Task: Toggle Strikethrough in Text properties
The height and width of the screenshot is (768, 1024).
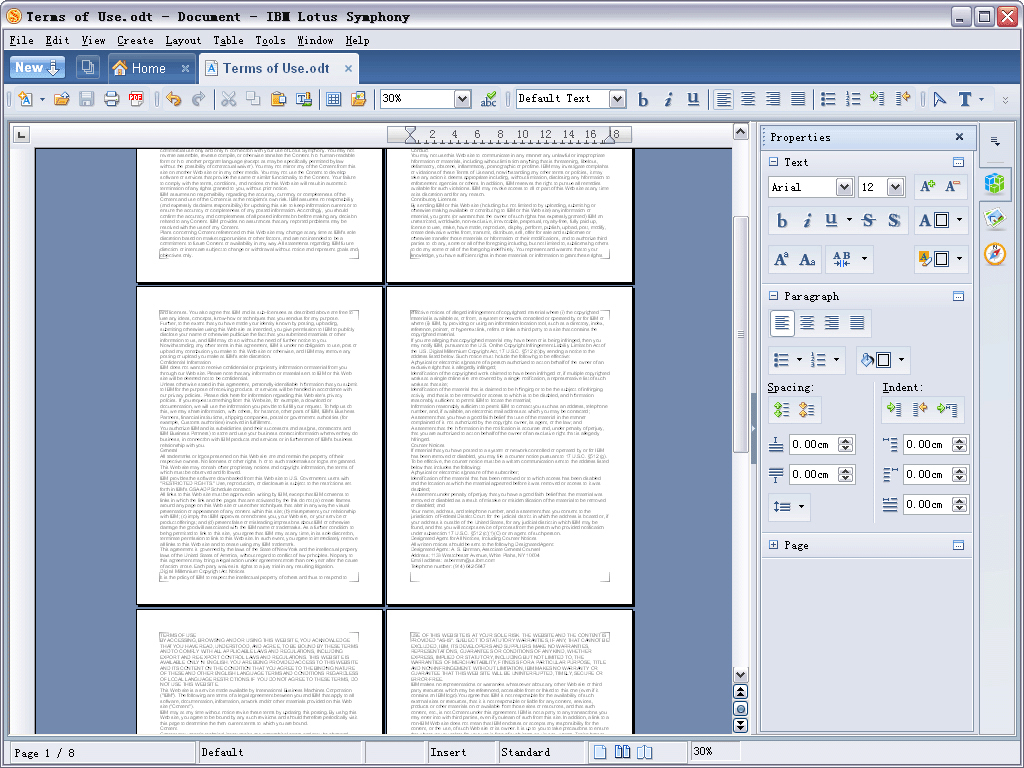Action: coord(867,220)
